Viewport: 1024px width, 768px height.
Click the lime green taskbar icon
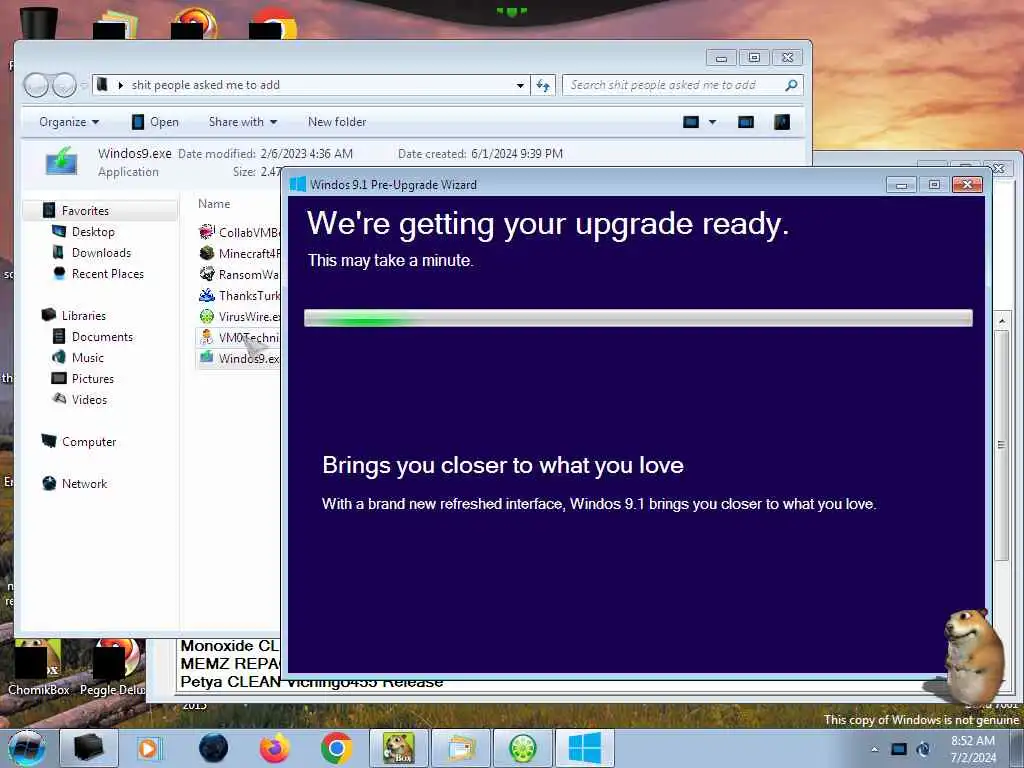pyautogui.click(x=522, y=748)
